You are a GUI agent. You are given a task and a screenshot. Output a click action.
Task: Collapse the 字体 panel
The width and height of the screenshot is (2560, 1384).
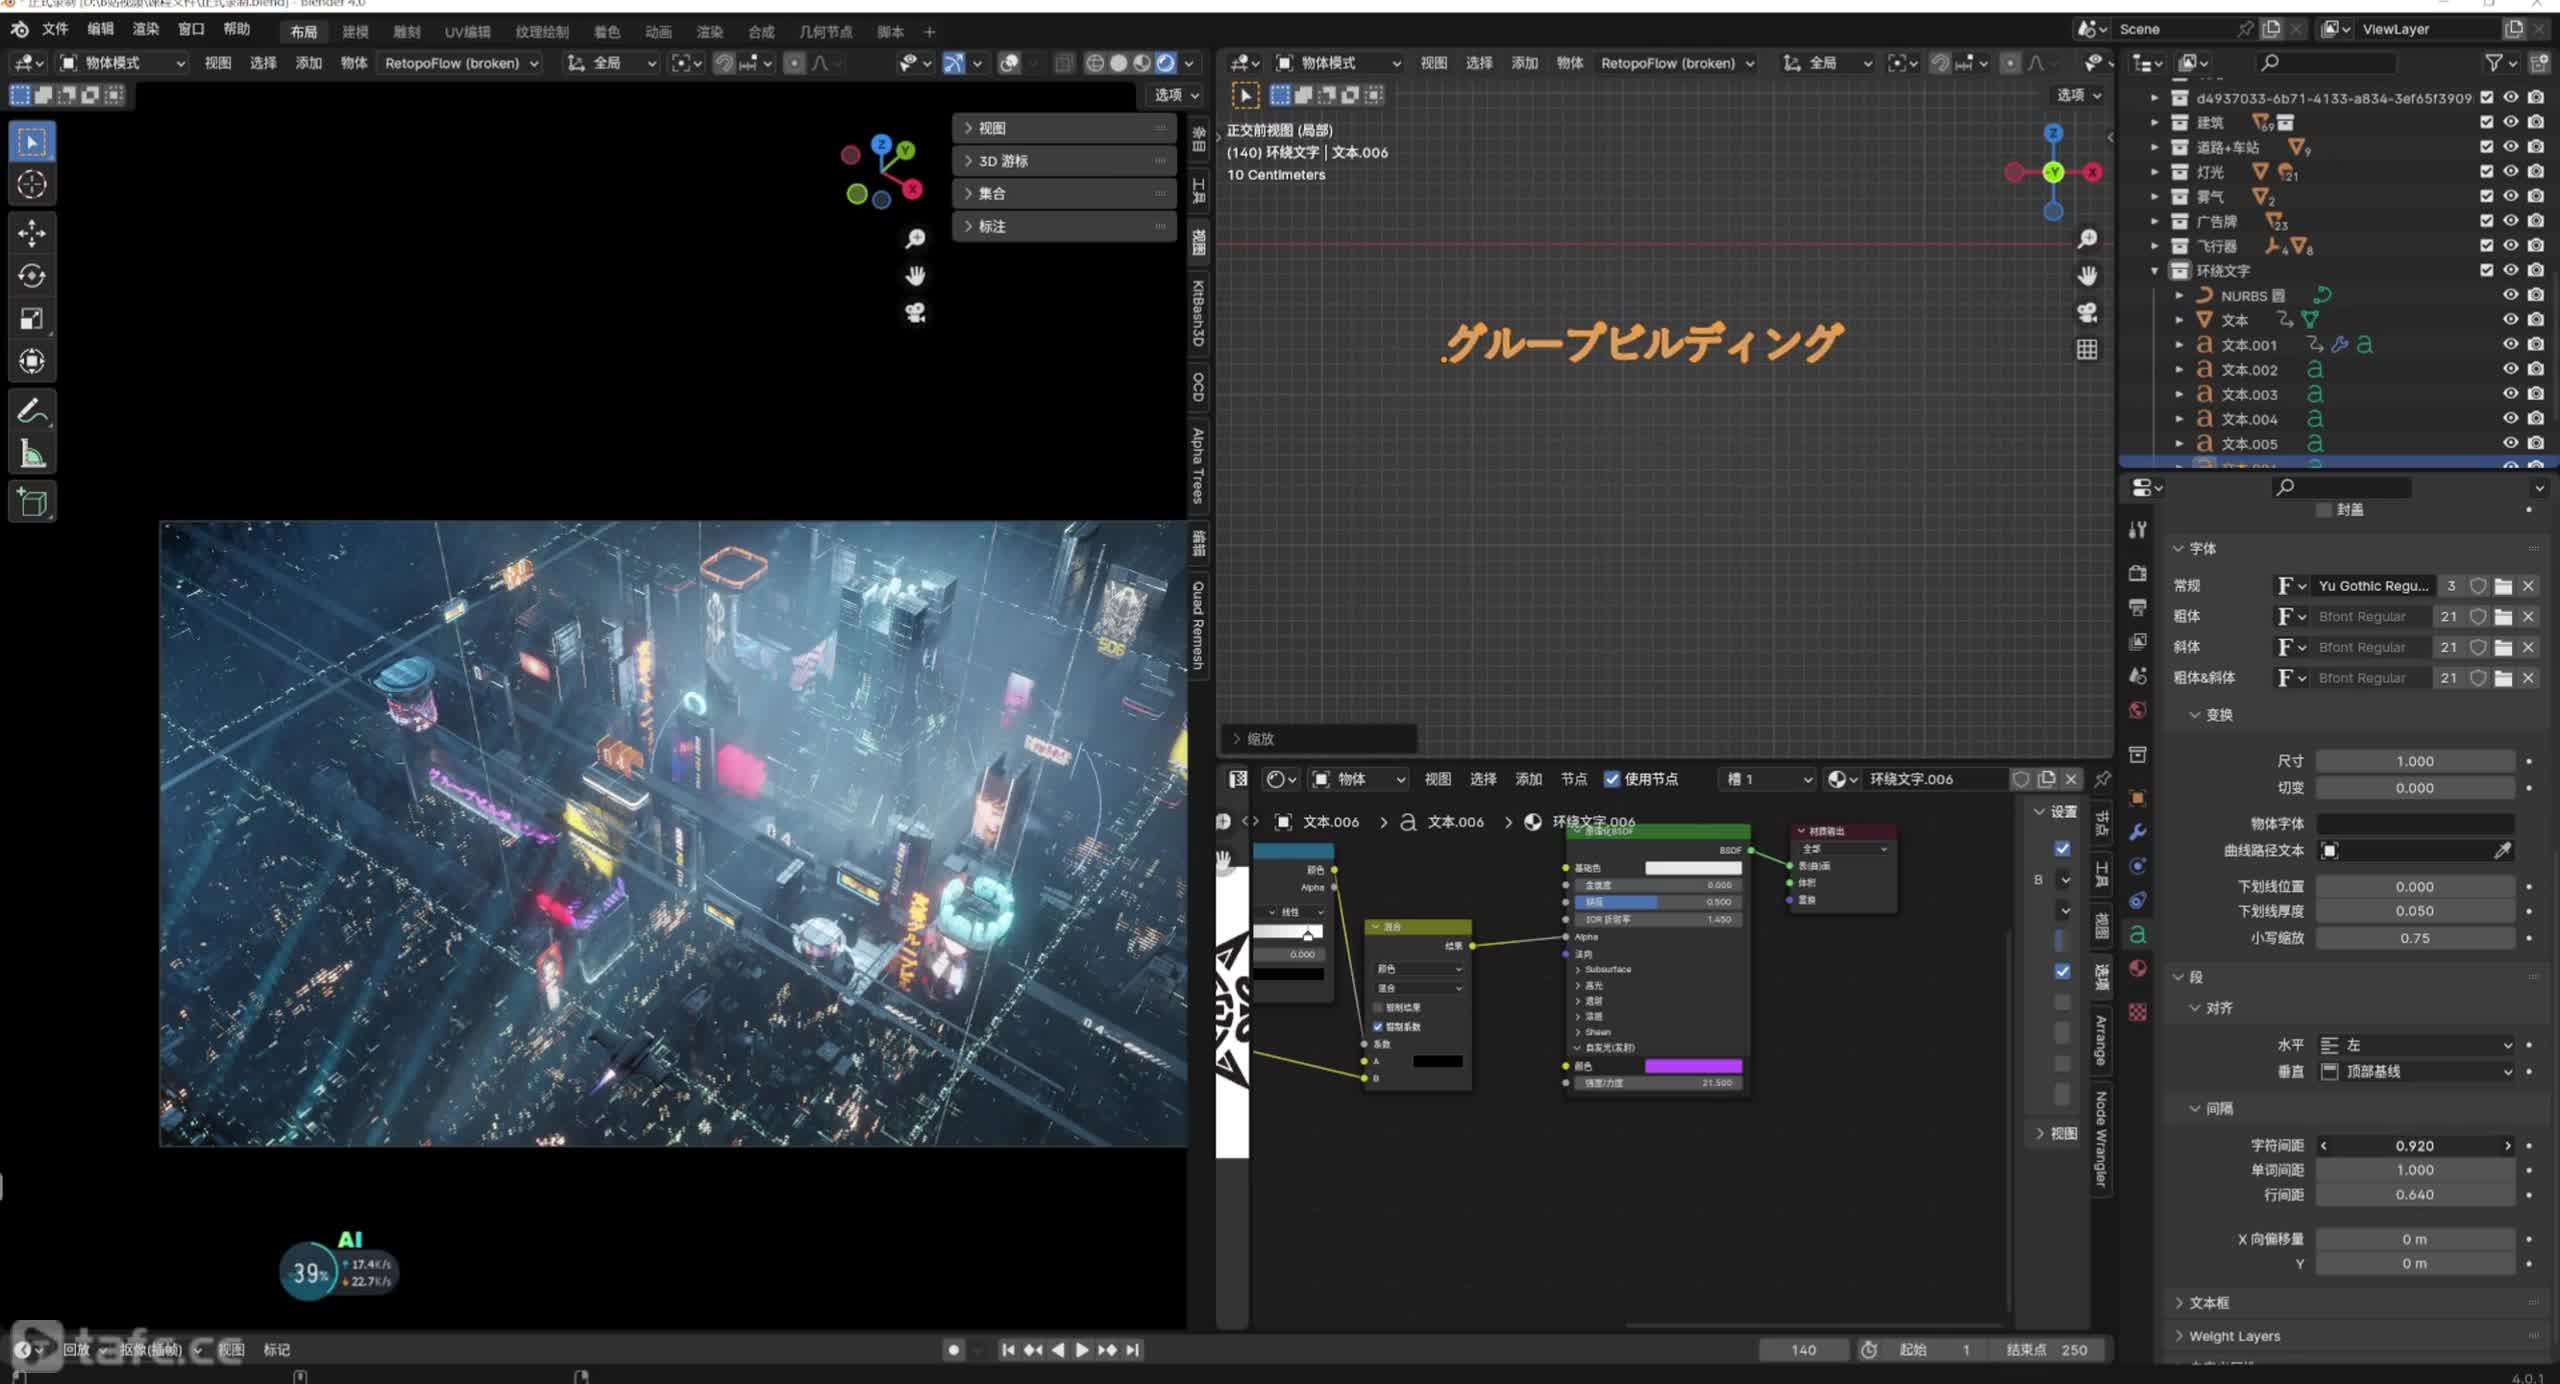click(2202, 549)
